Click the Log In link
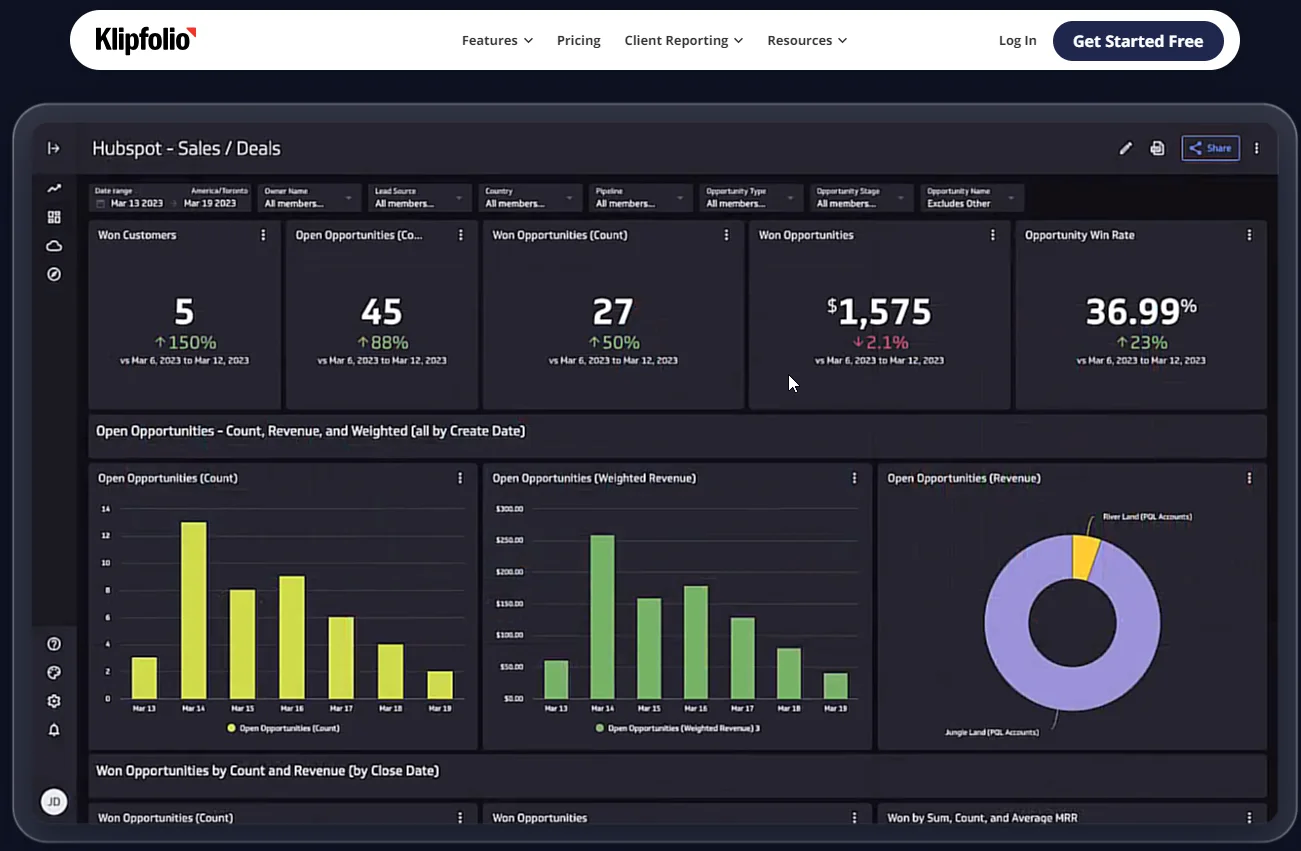Screen dimensions: 1301x851 (1017, 41)
